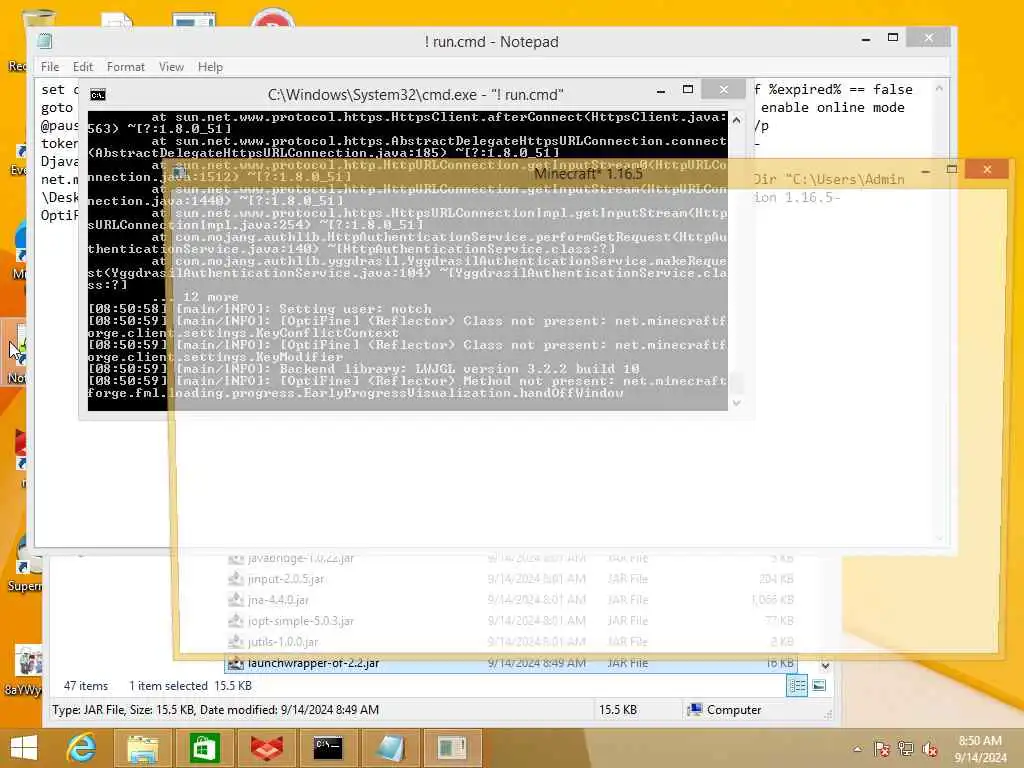
Task: Switch to Notepad taskbar button
Action: point(390,748)
